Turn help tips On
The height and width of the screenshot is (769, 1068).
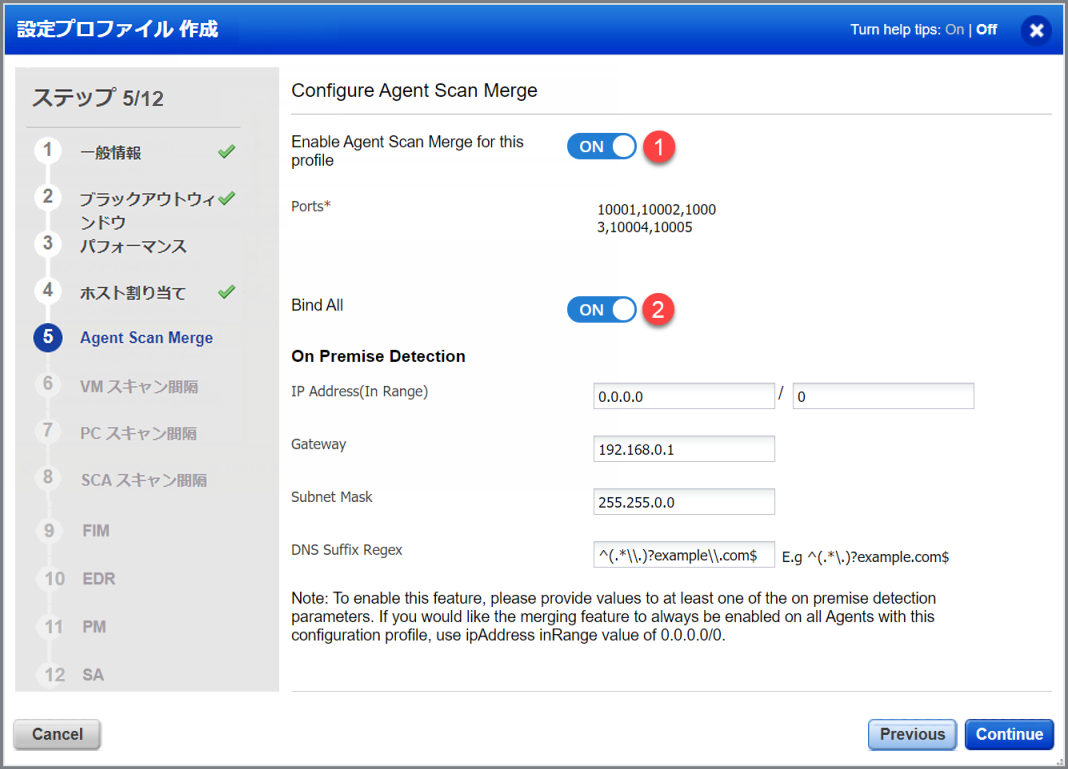click(954, 30)
